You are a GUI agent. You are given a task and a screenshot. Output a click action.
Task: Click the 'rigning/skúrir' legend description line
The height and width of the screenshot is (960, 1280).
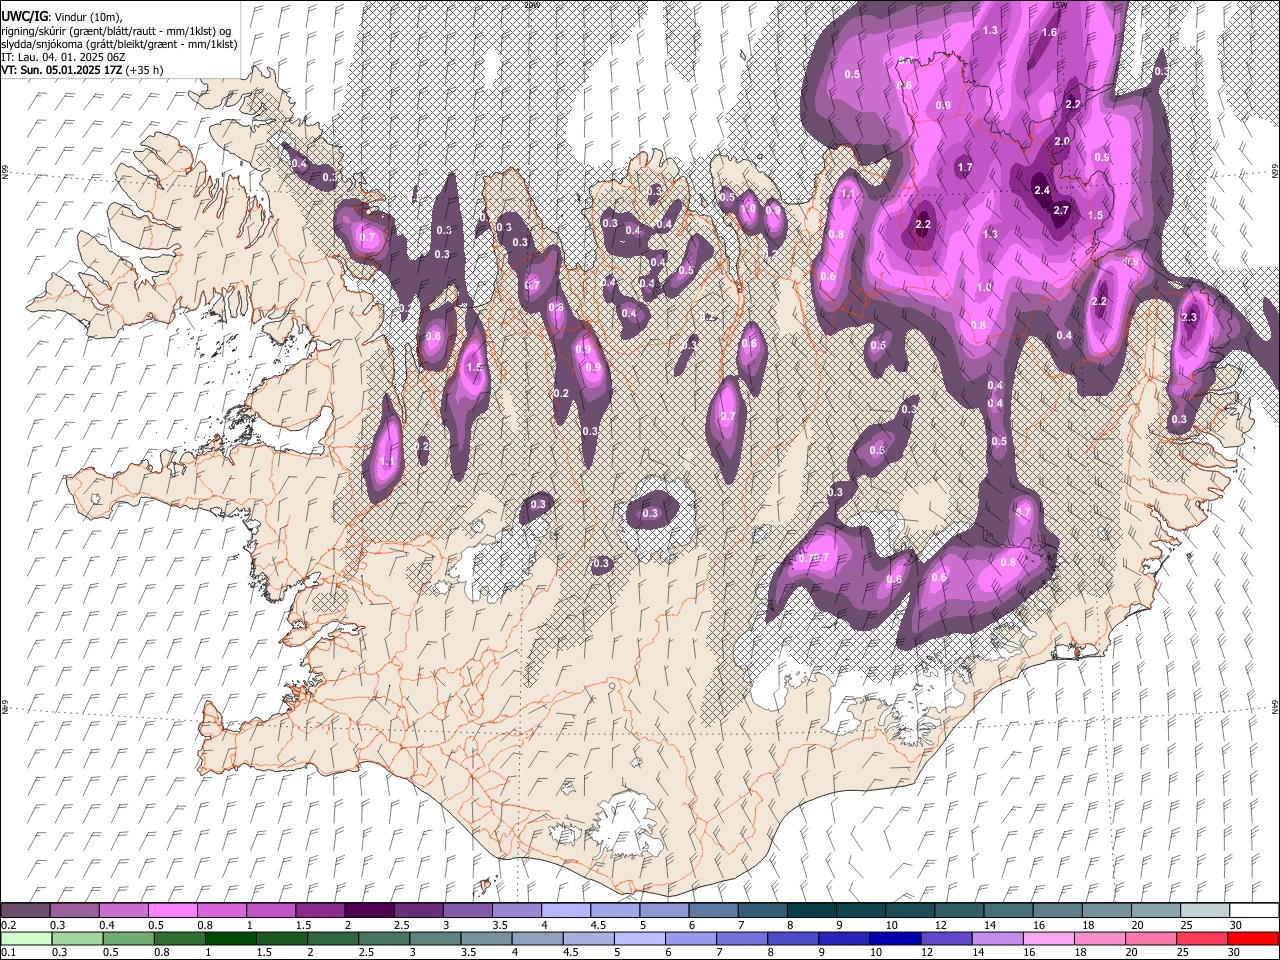click(x=116, y=31)
